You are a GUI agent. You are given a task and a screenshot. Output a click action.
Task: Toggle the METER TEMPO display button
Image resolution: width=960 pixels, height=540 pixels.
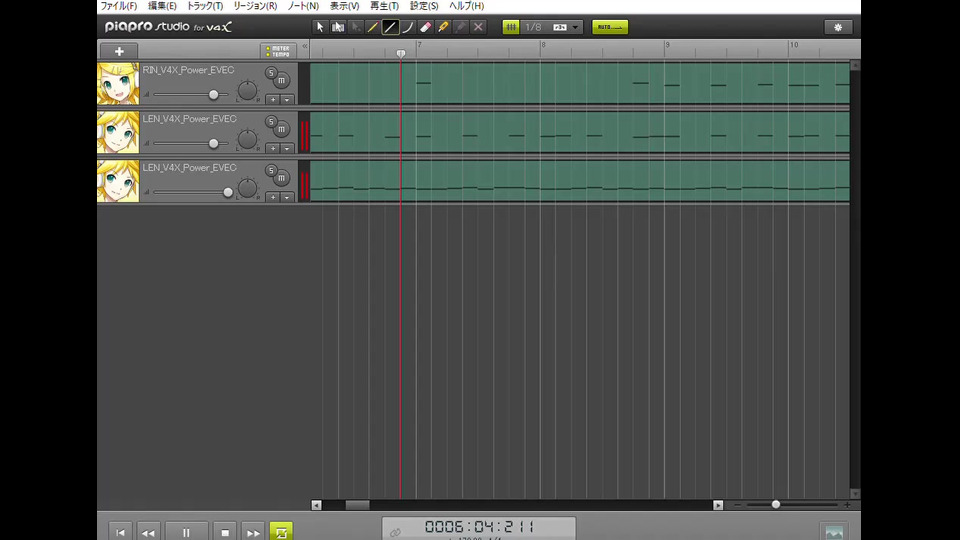pos(278,51)
